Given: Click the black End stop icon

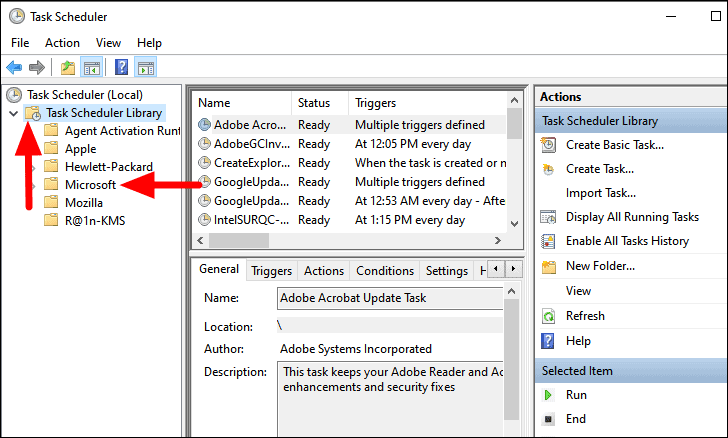Looking at the screenshot, I should 548,419.
